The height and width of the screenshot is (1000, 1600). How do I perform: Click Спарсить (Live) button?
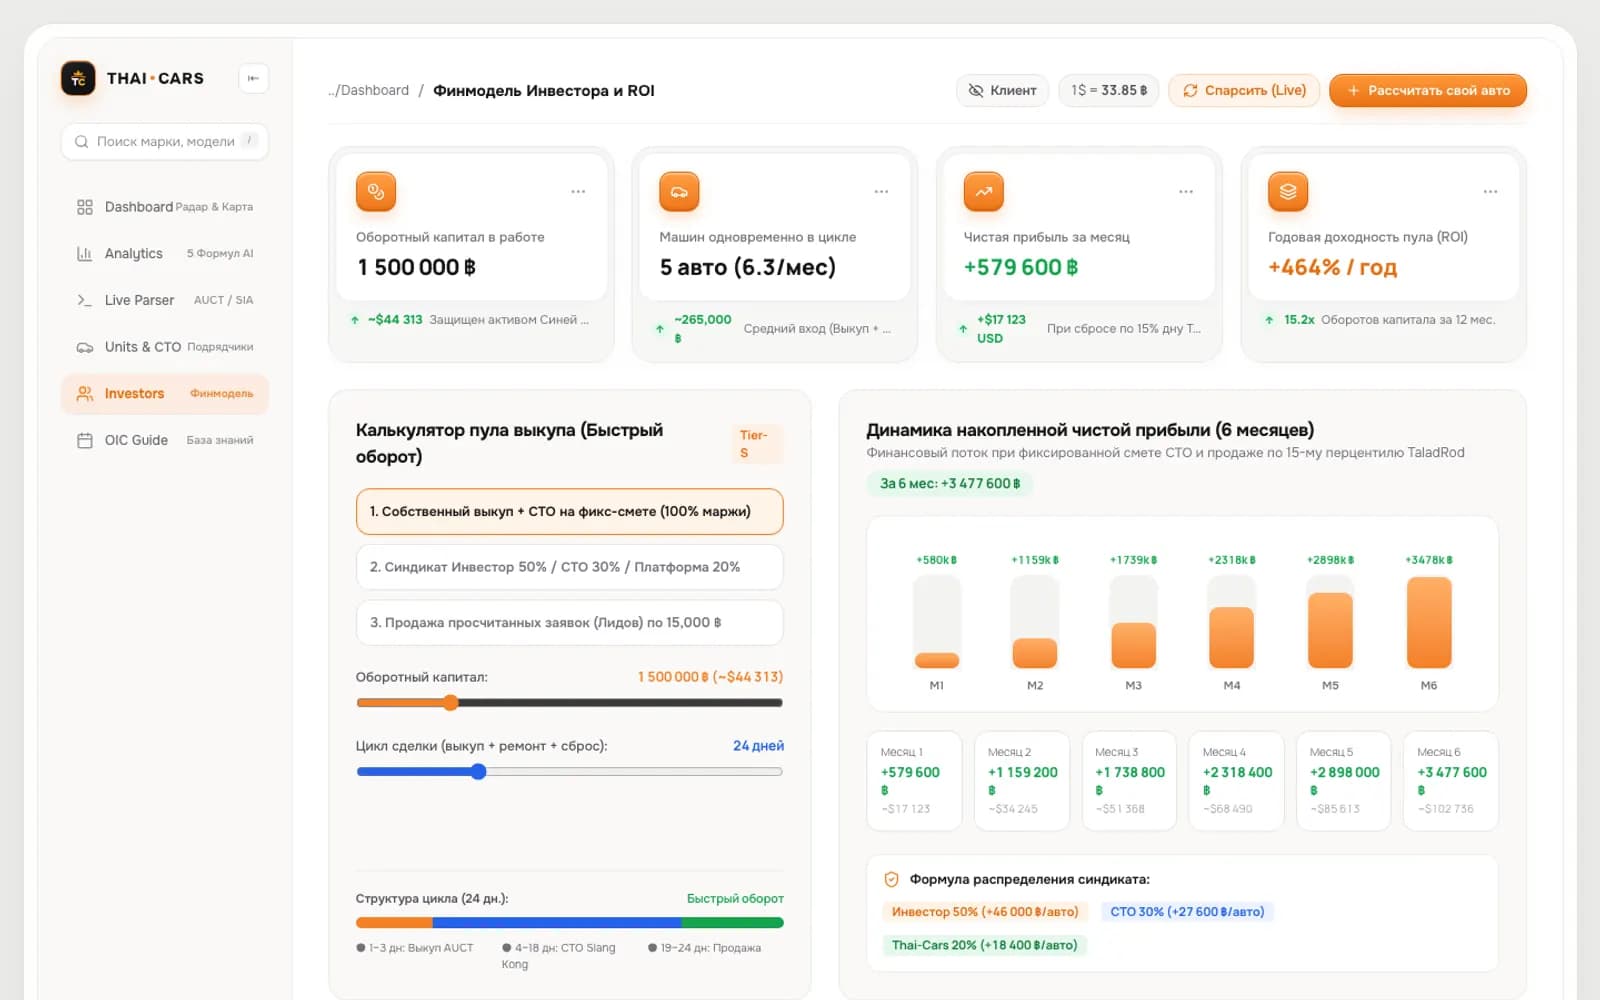[x=1244, y=90]
